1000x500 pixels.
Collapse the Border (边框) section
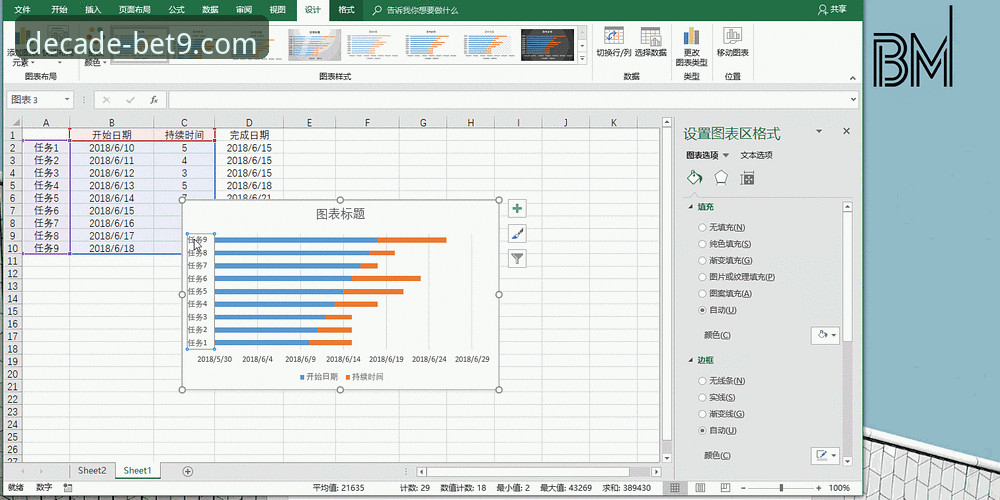pos(691,360)
